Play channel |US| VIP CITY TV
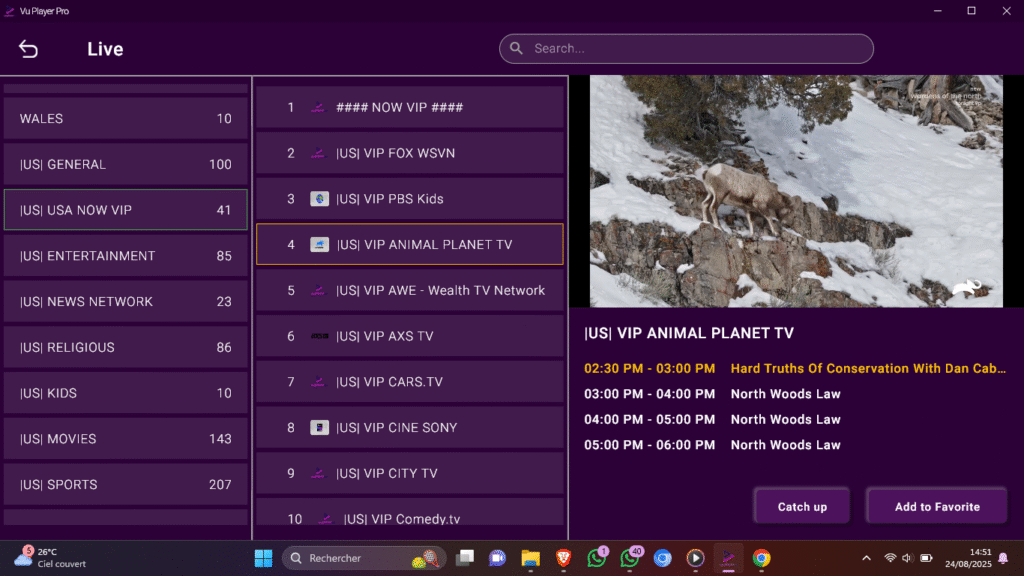This screenshot has width=1024, height=576. [409, 473]
